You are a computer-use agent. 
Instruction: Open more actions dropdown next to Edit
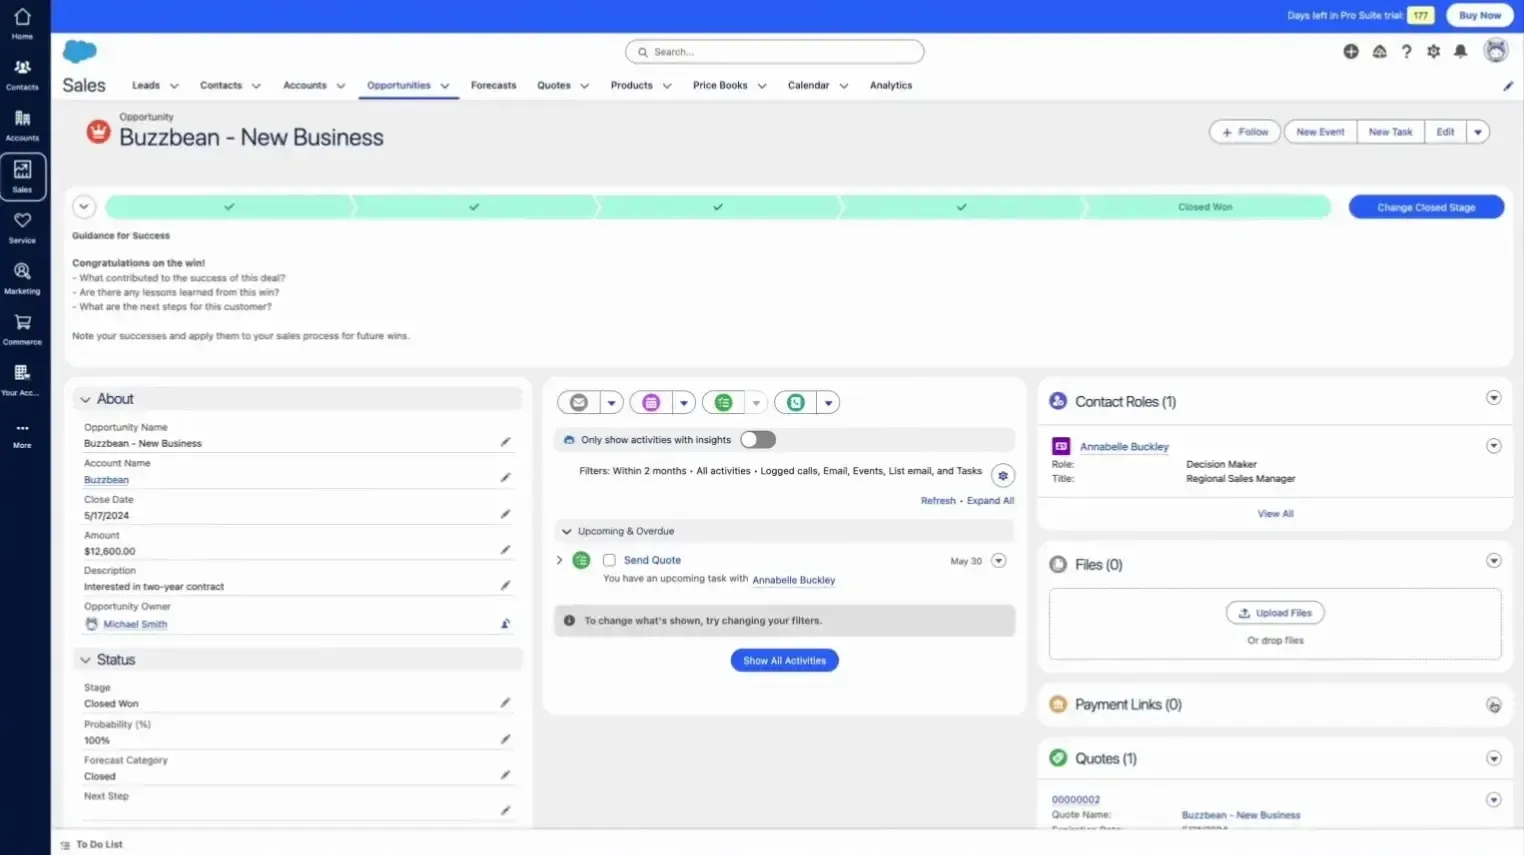[x=1478, y=132]
